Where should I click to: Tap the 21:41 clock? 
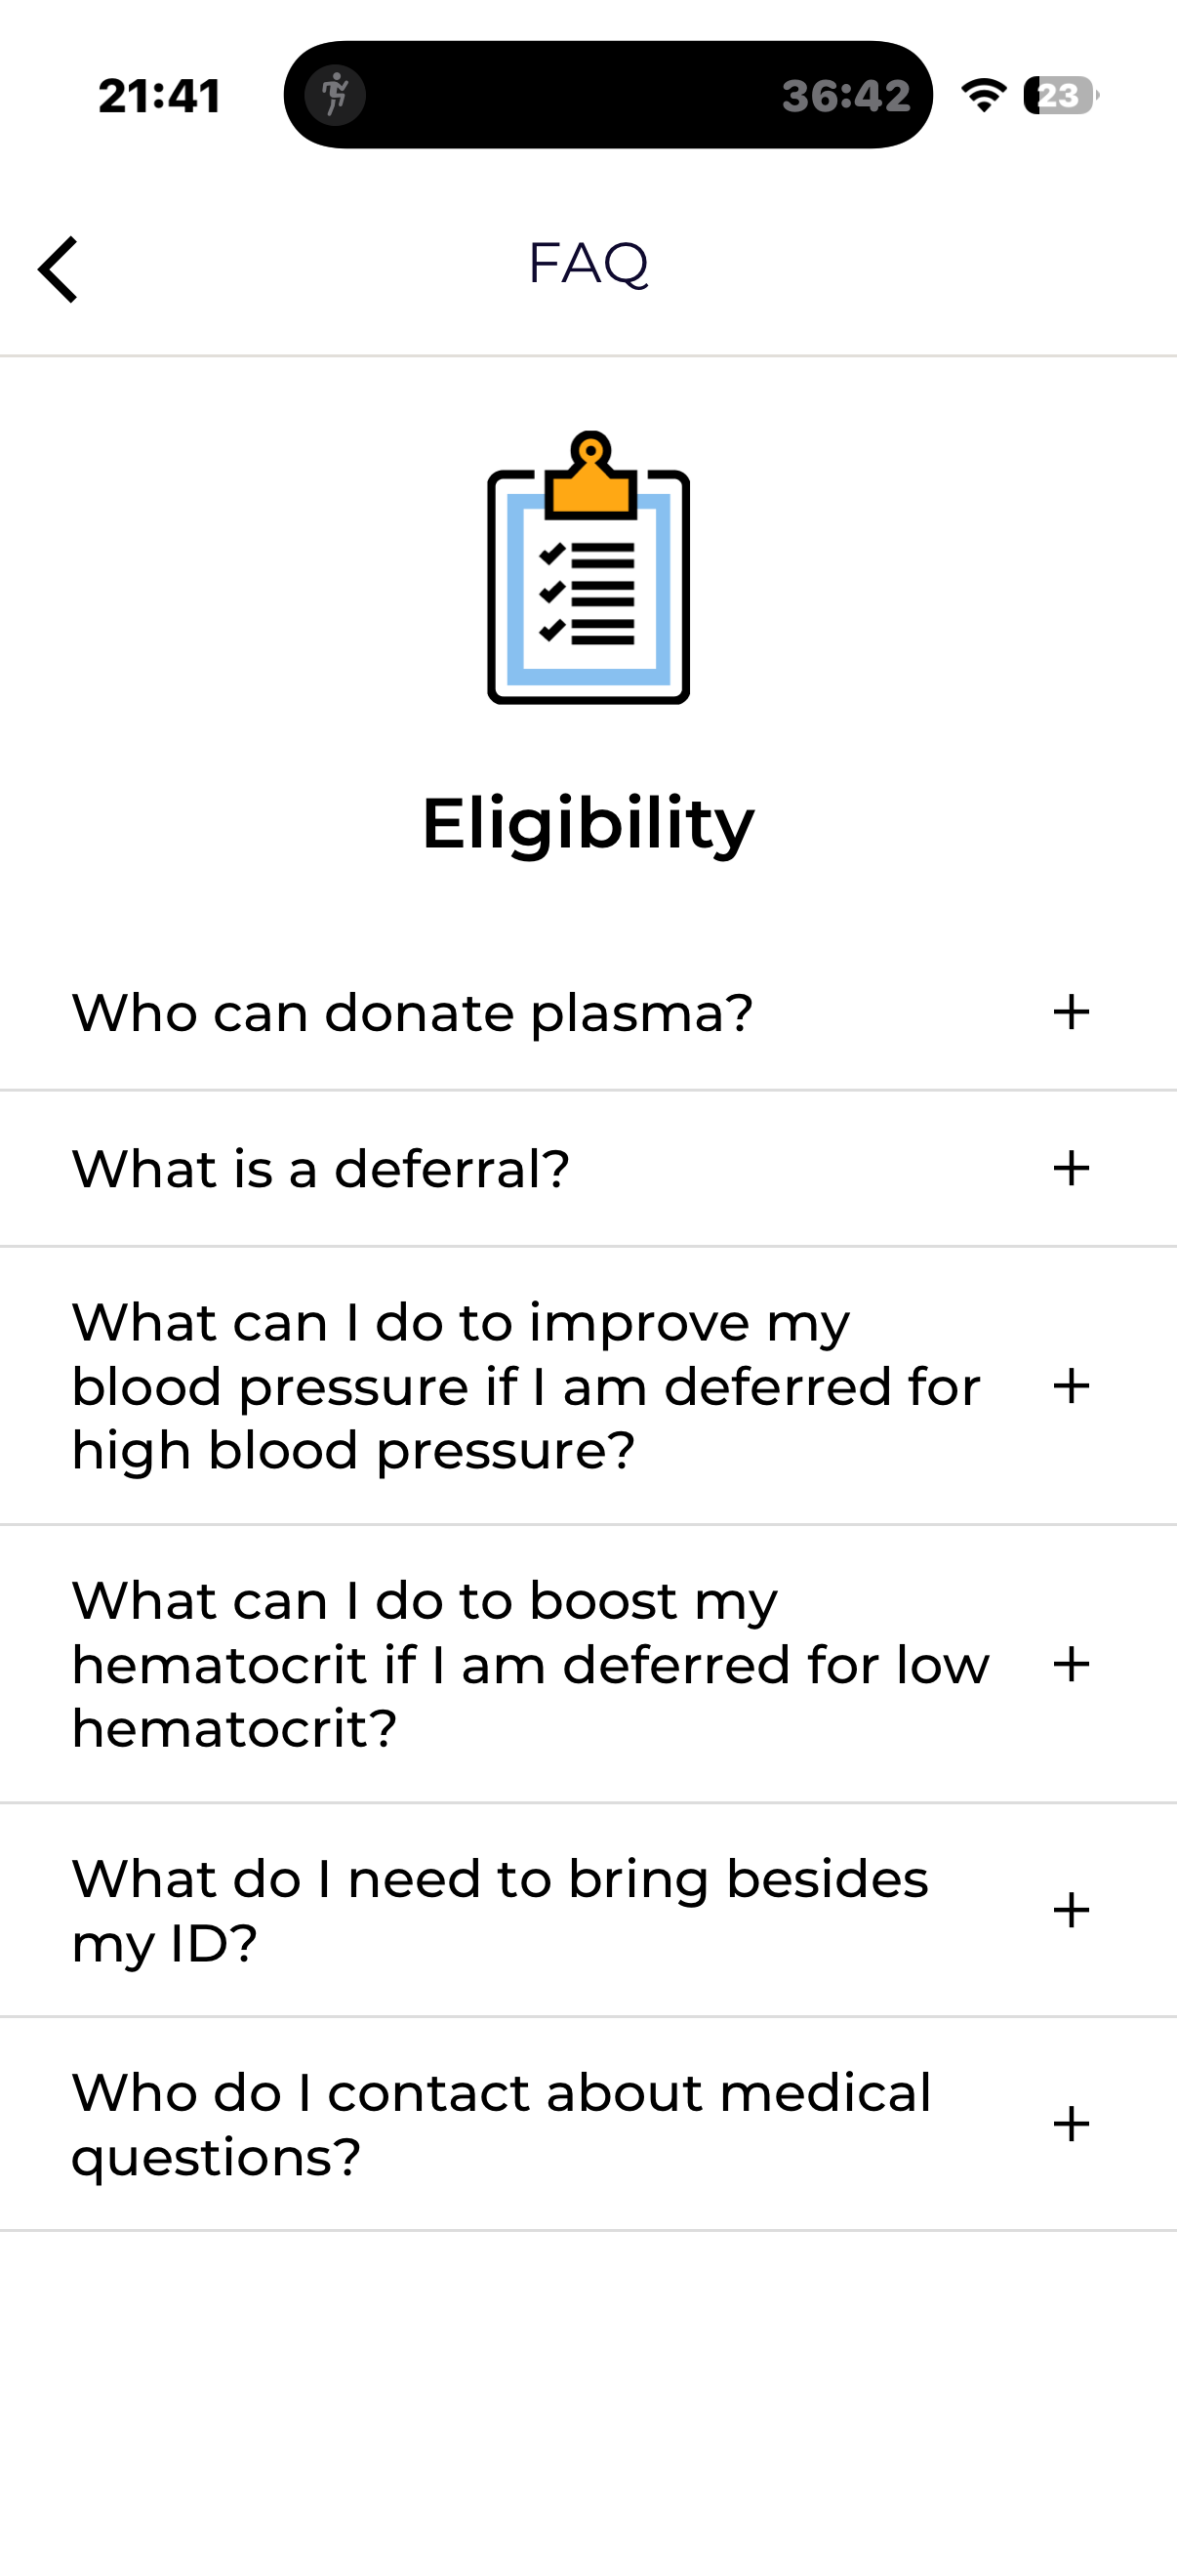(x=159, y=96)
